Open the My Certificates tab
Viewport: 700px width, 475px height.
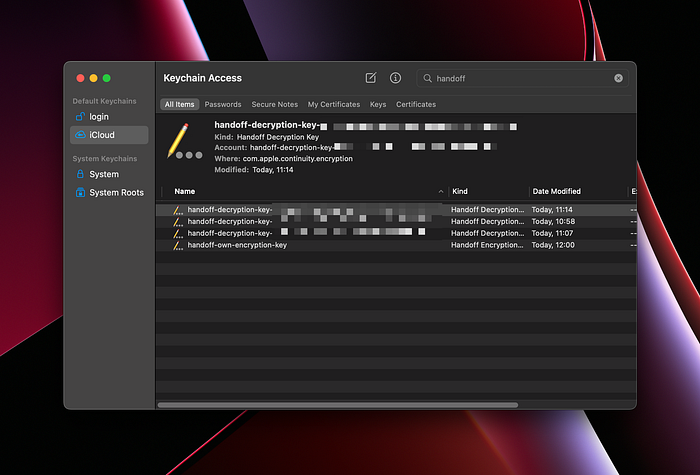(333, 104)
